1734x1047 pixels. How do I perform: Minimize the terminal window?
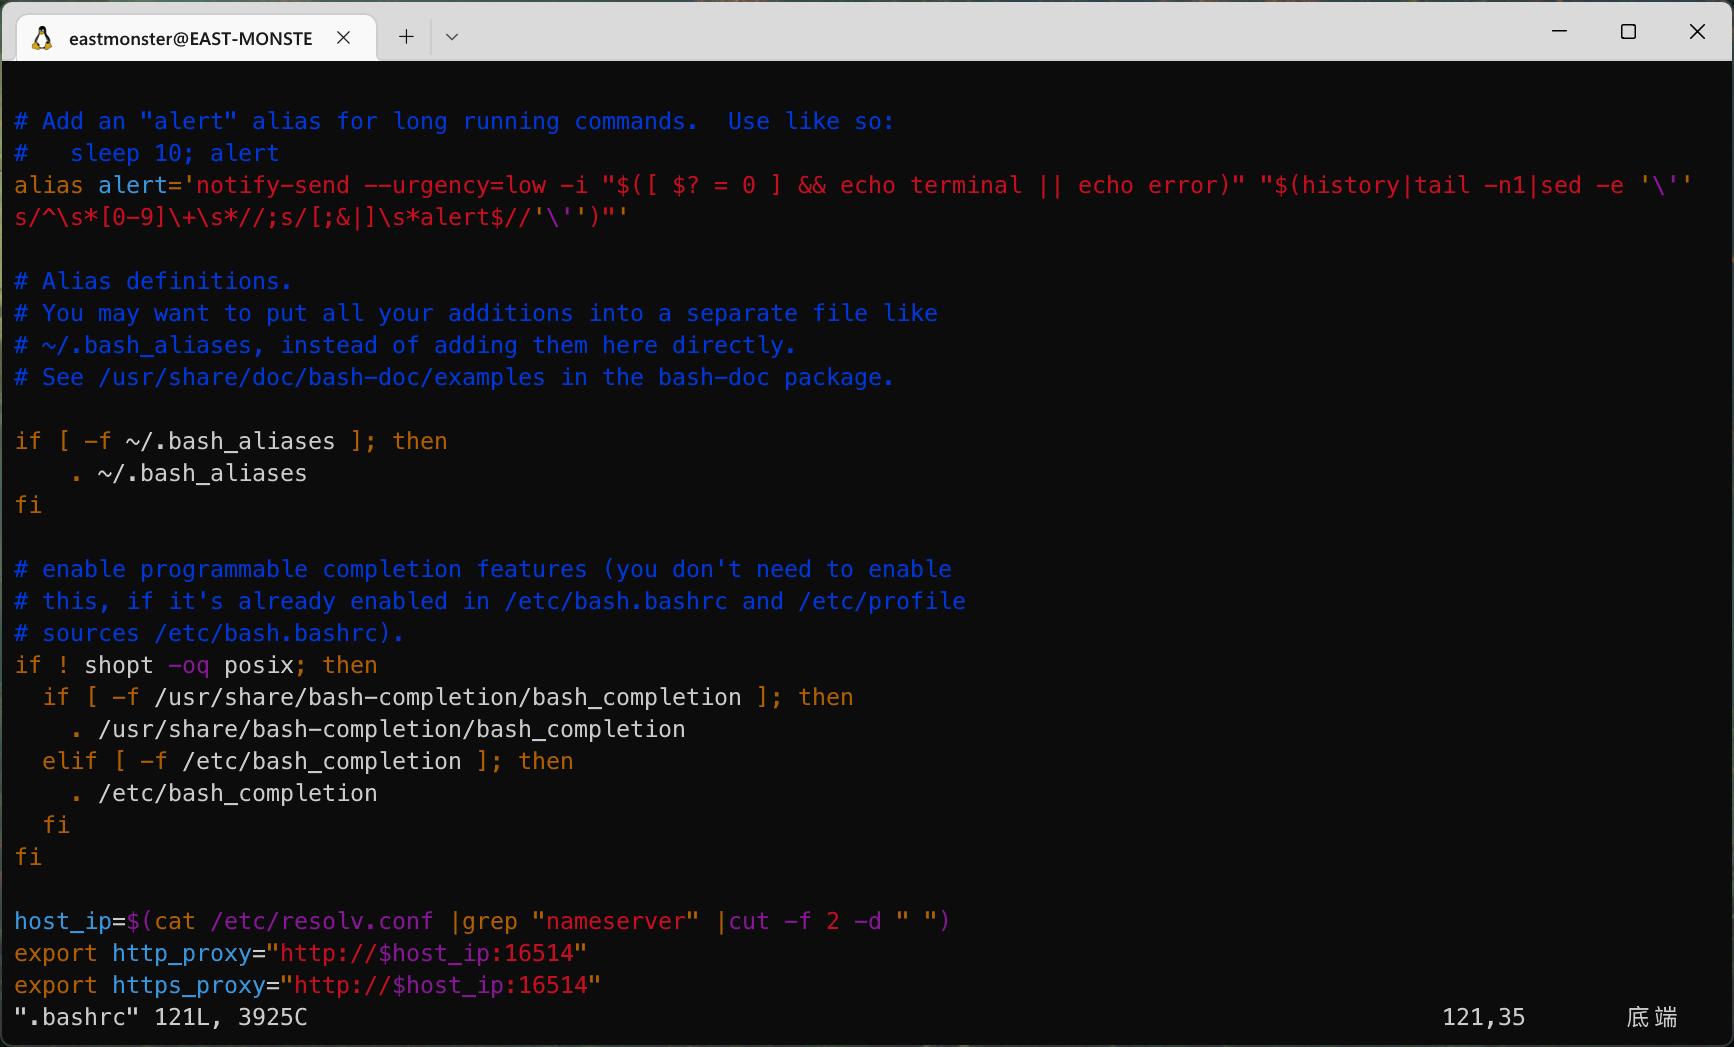pos(1559,31)
